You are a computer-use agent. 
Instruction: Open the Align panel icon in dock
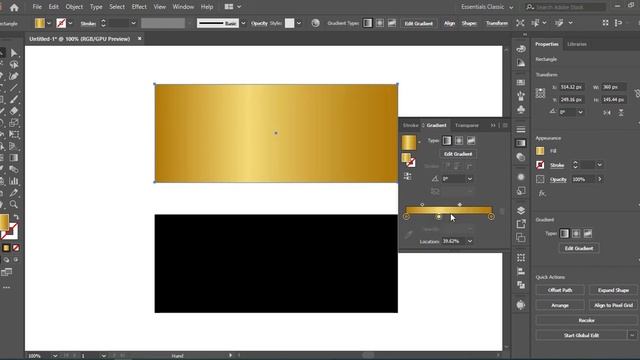521,271
